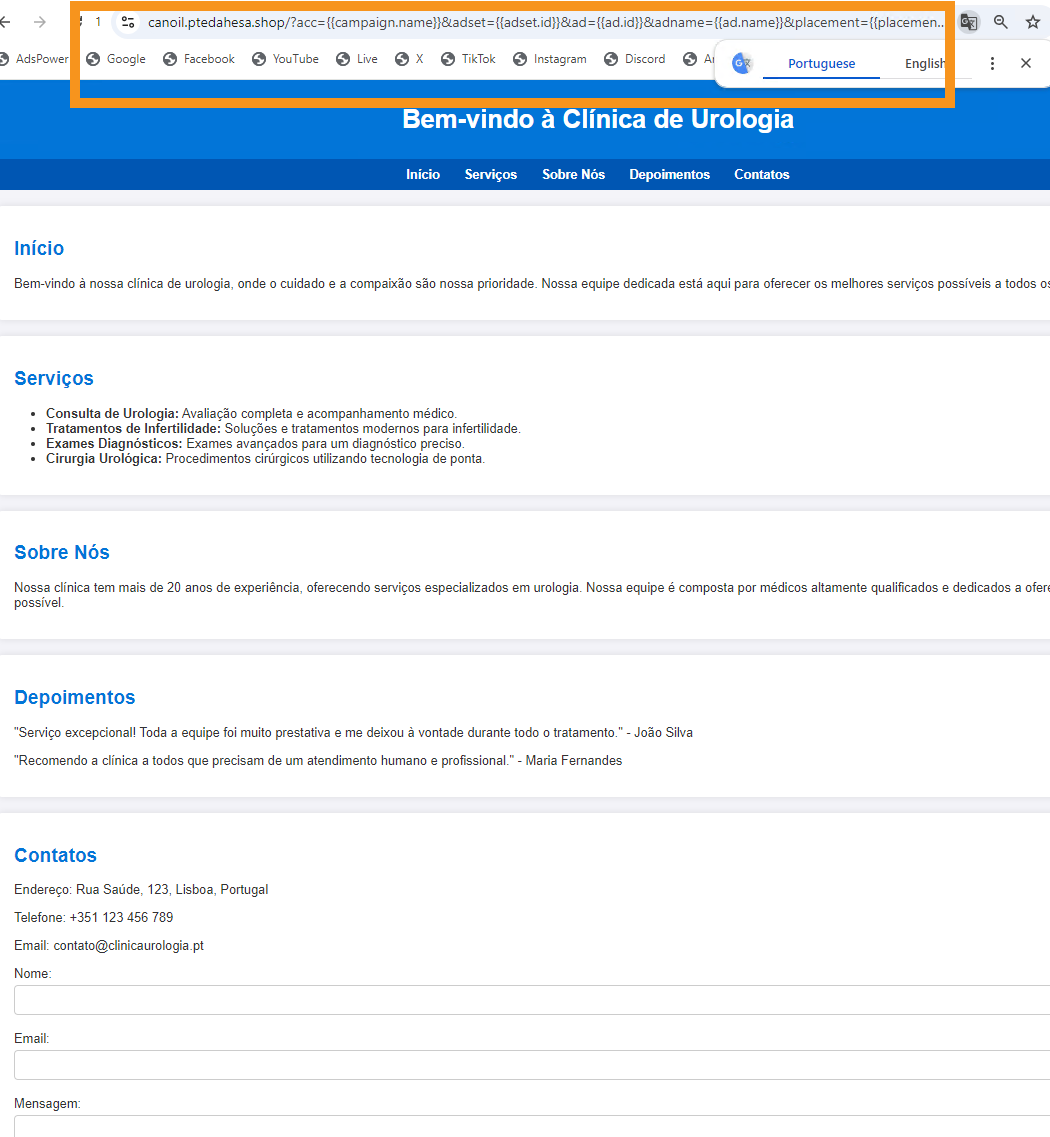Click the Serviços section heading
The width and height of the screenshot is (1050, 1137).
coord(54,379)
